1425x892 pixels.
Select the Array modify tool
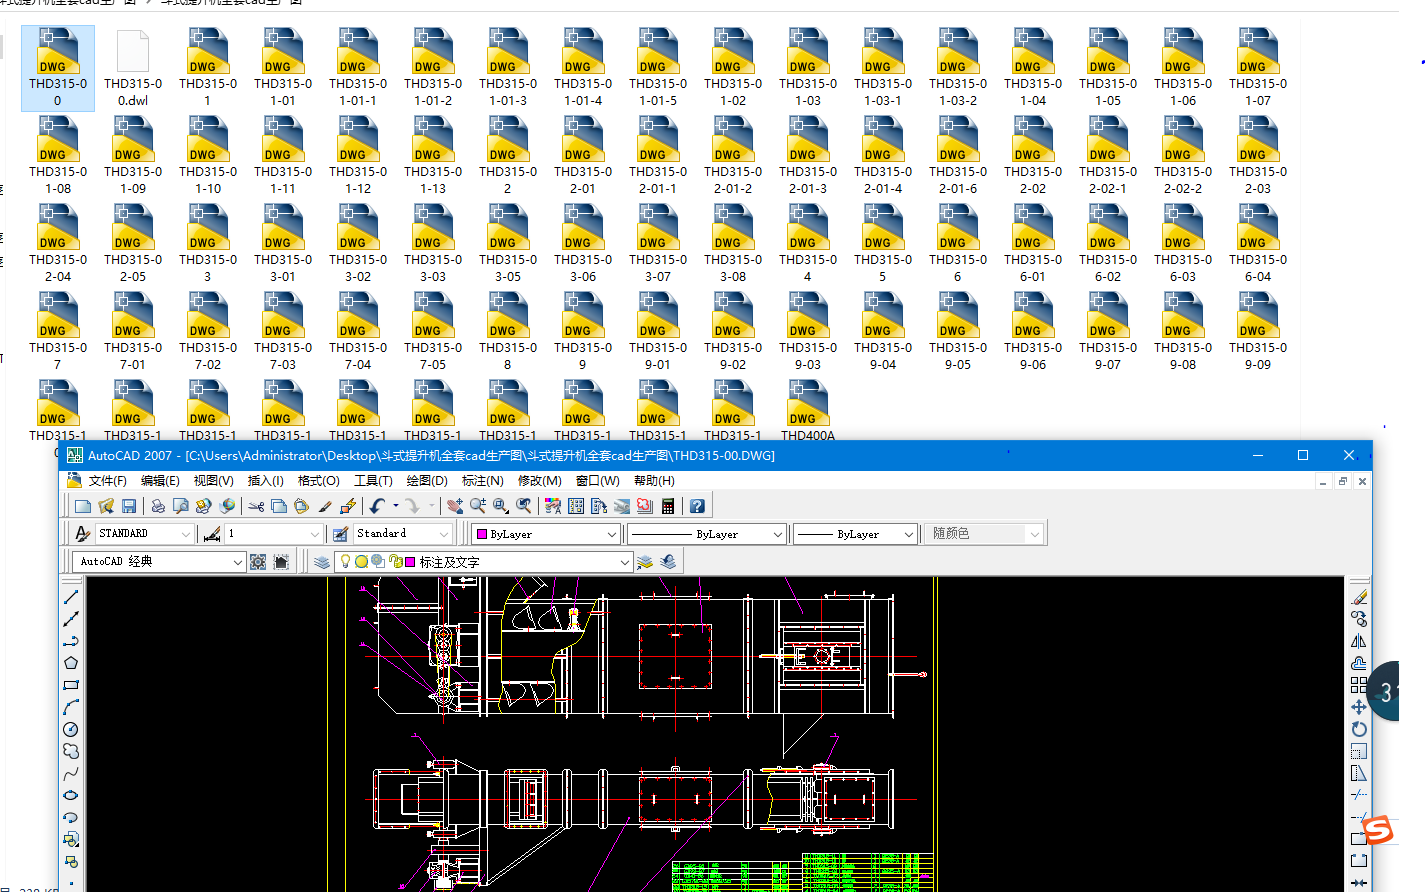1359,685
